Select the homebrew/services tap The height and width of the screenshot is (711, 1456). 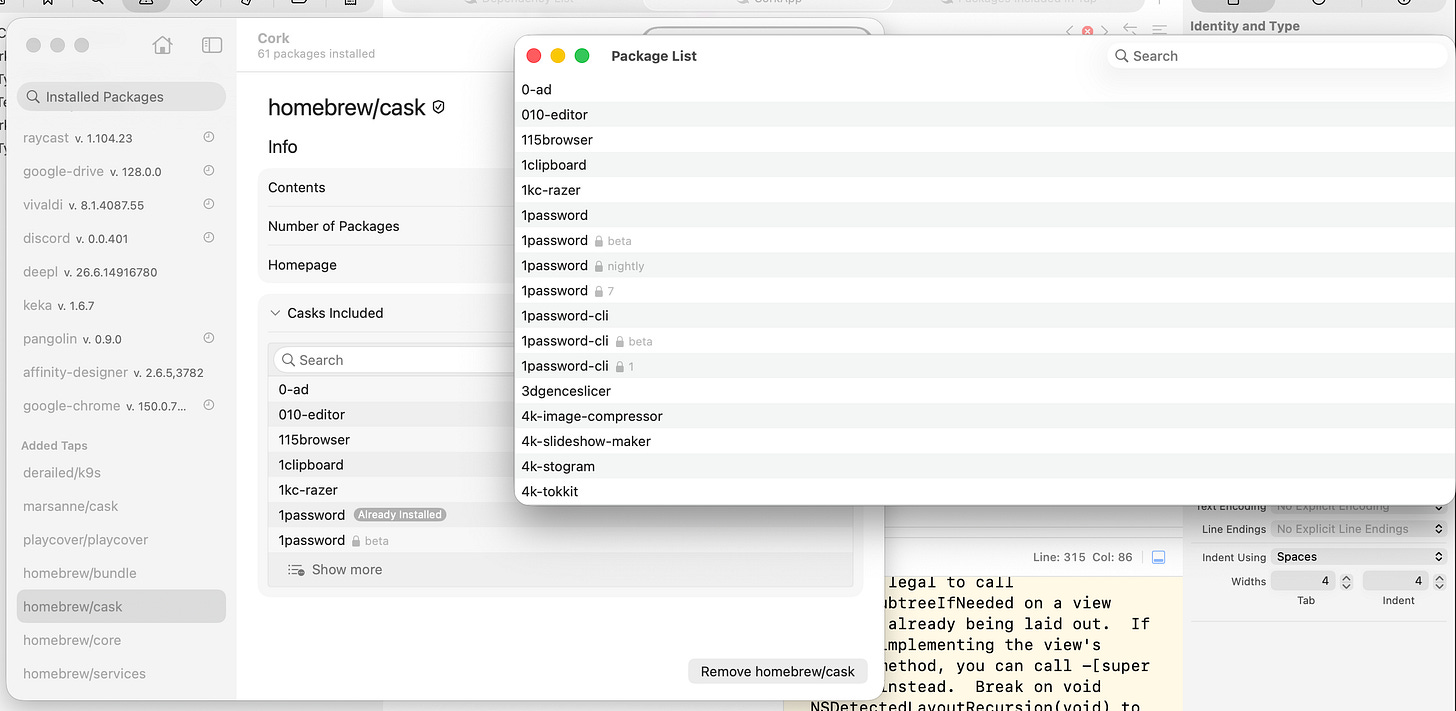point(121,673)
